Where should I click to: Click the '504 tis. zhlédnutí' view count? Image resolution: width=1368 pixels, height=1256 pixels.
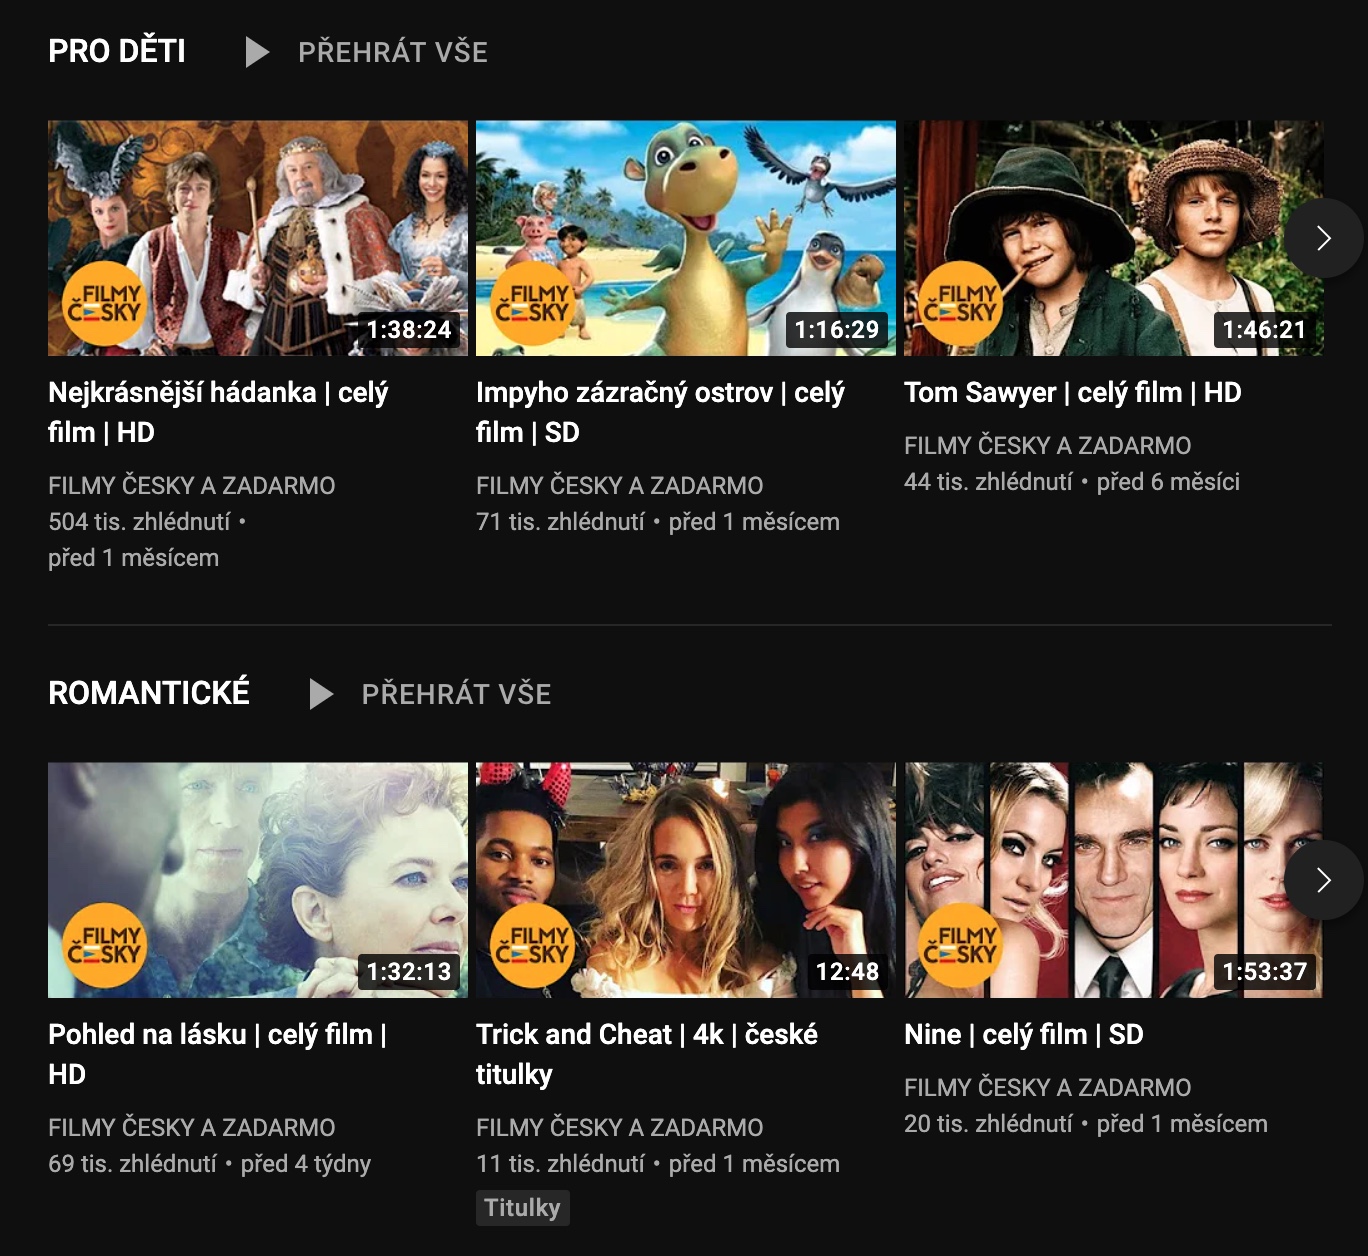[139, 522]
